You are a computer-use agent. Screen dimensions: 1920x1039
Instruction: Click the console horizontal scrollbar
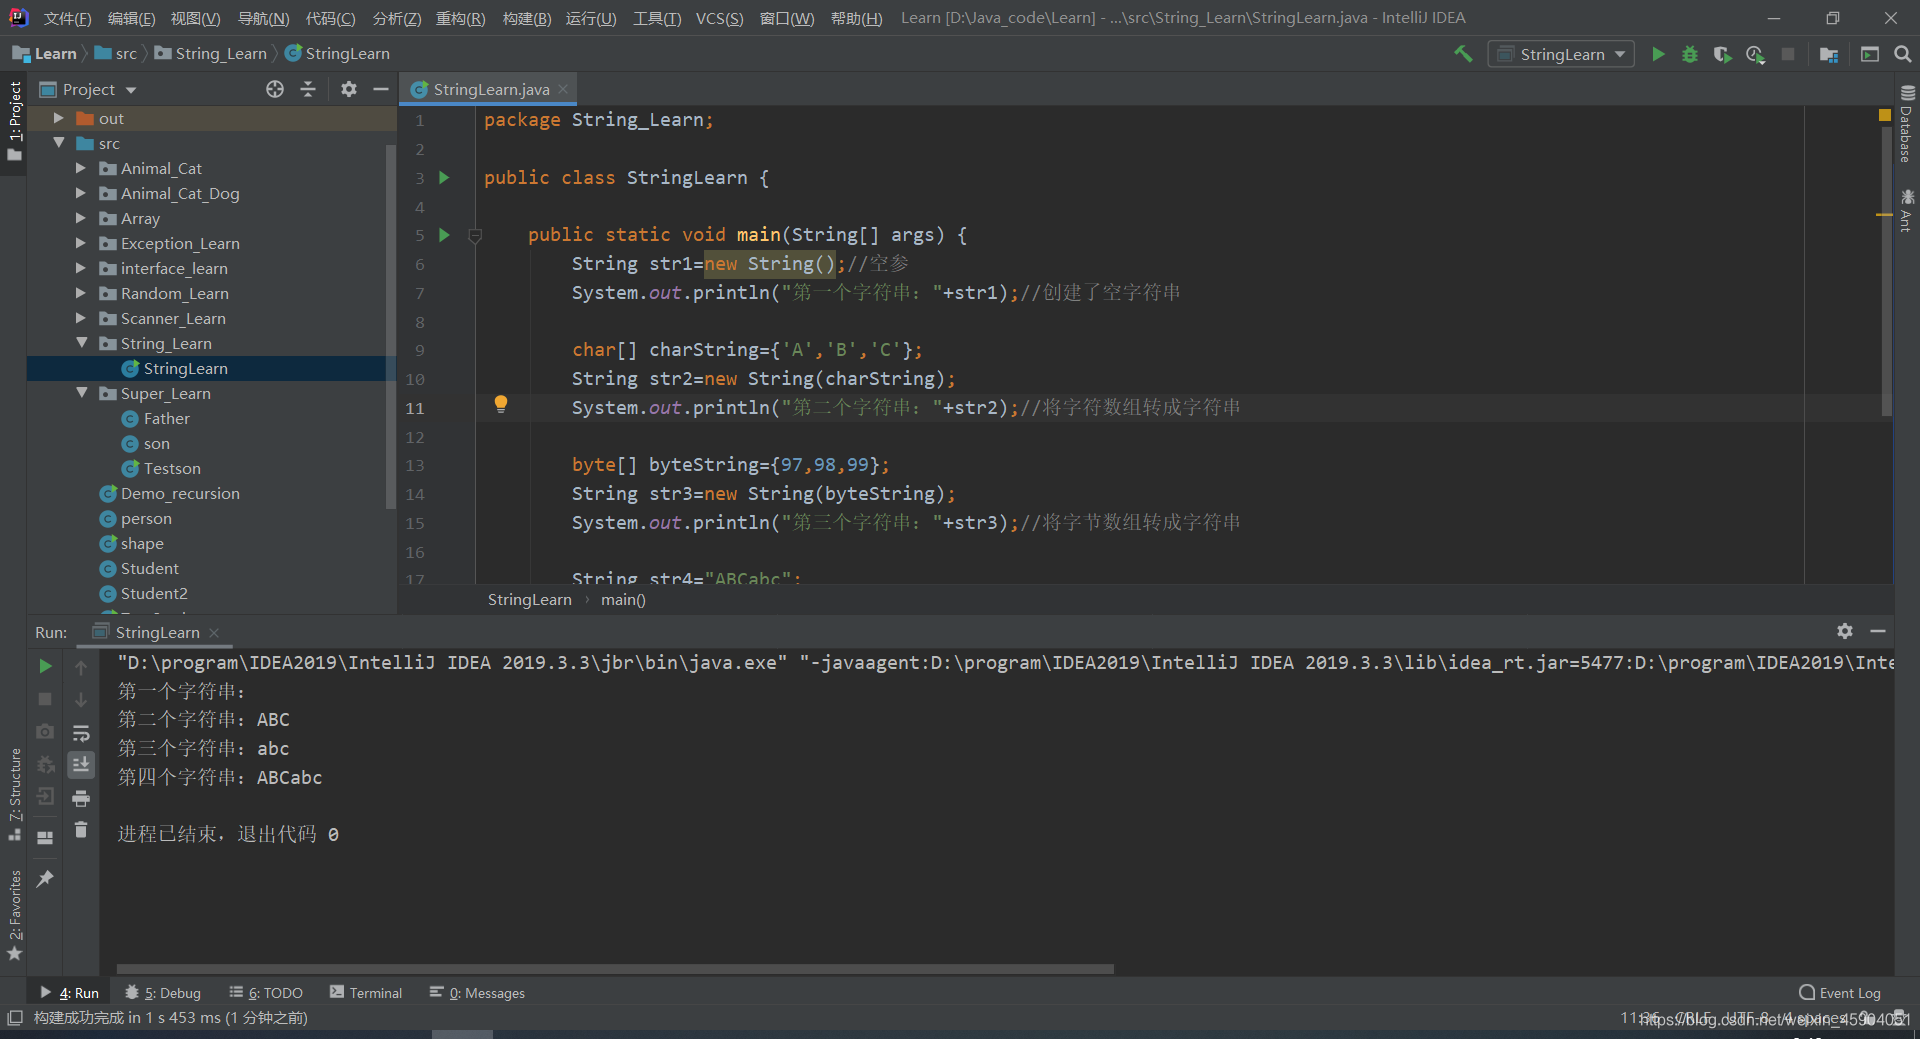pyautogui.click(x=615, y=969)
